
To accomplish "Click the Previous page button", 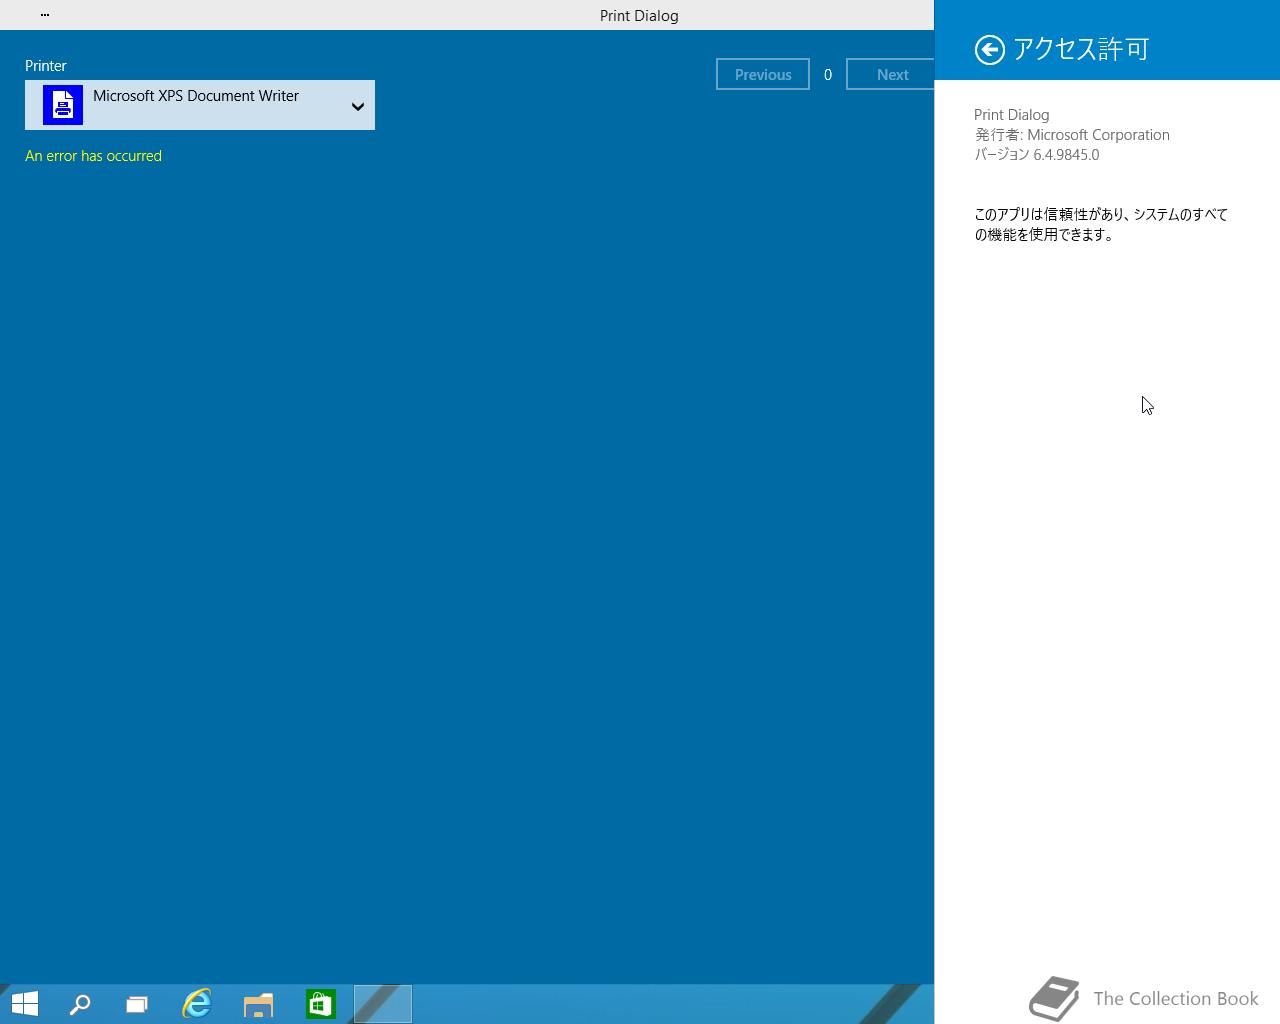I will (x=763, y=74).
